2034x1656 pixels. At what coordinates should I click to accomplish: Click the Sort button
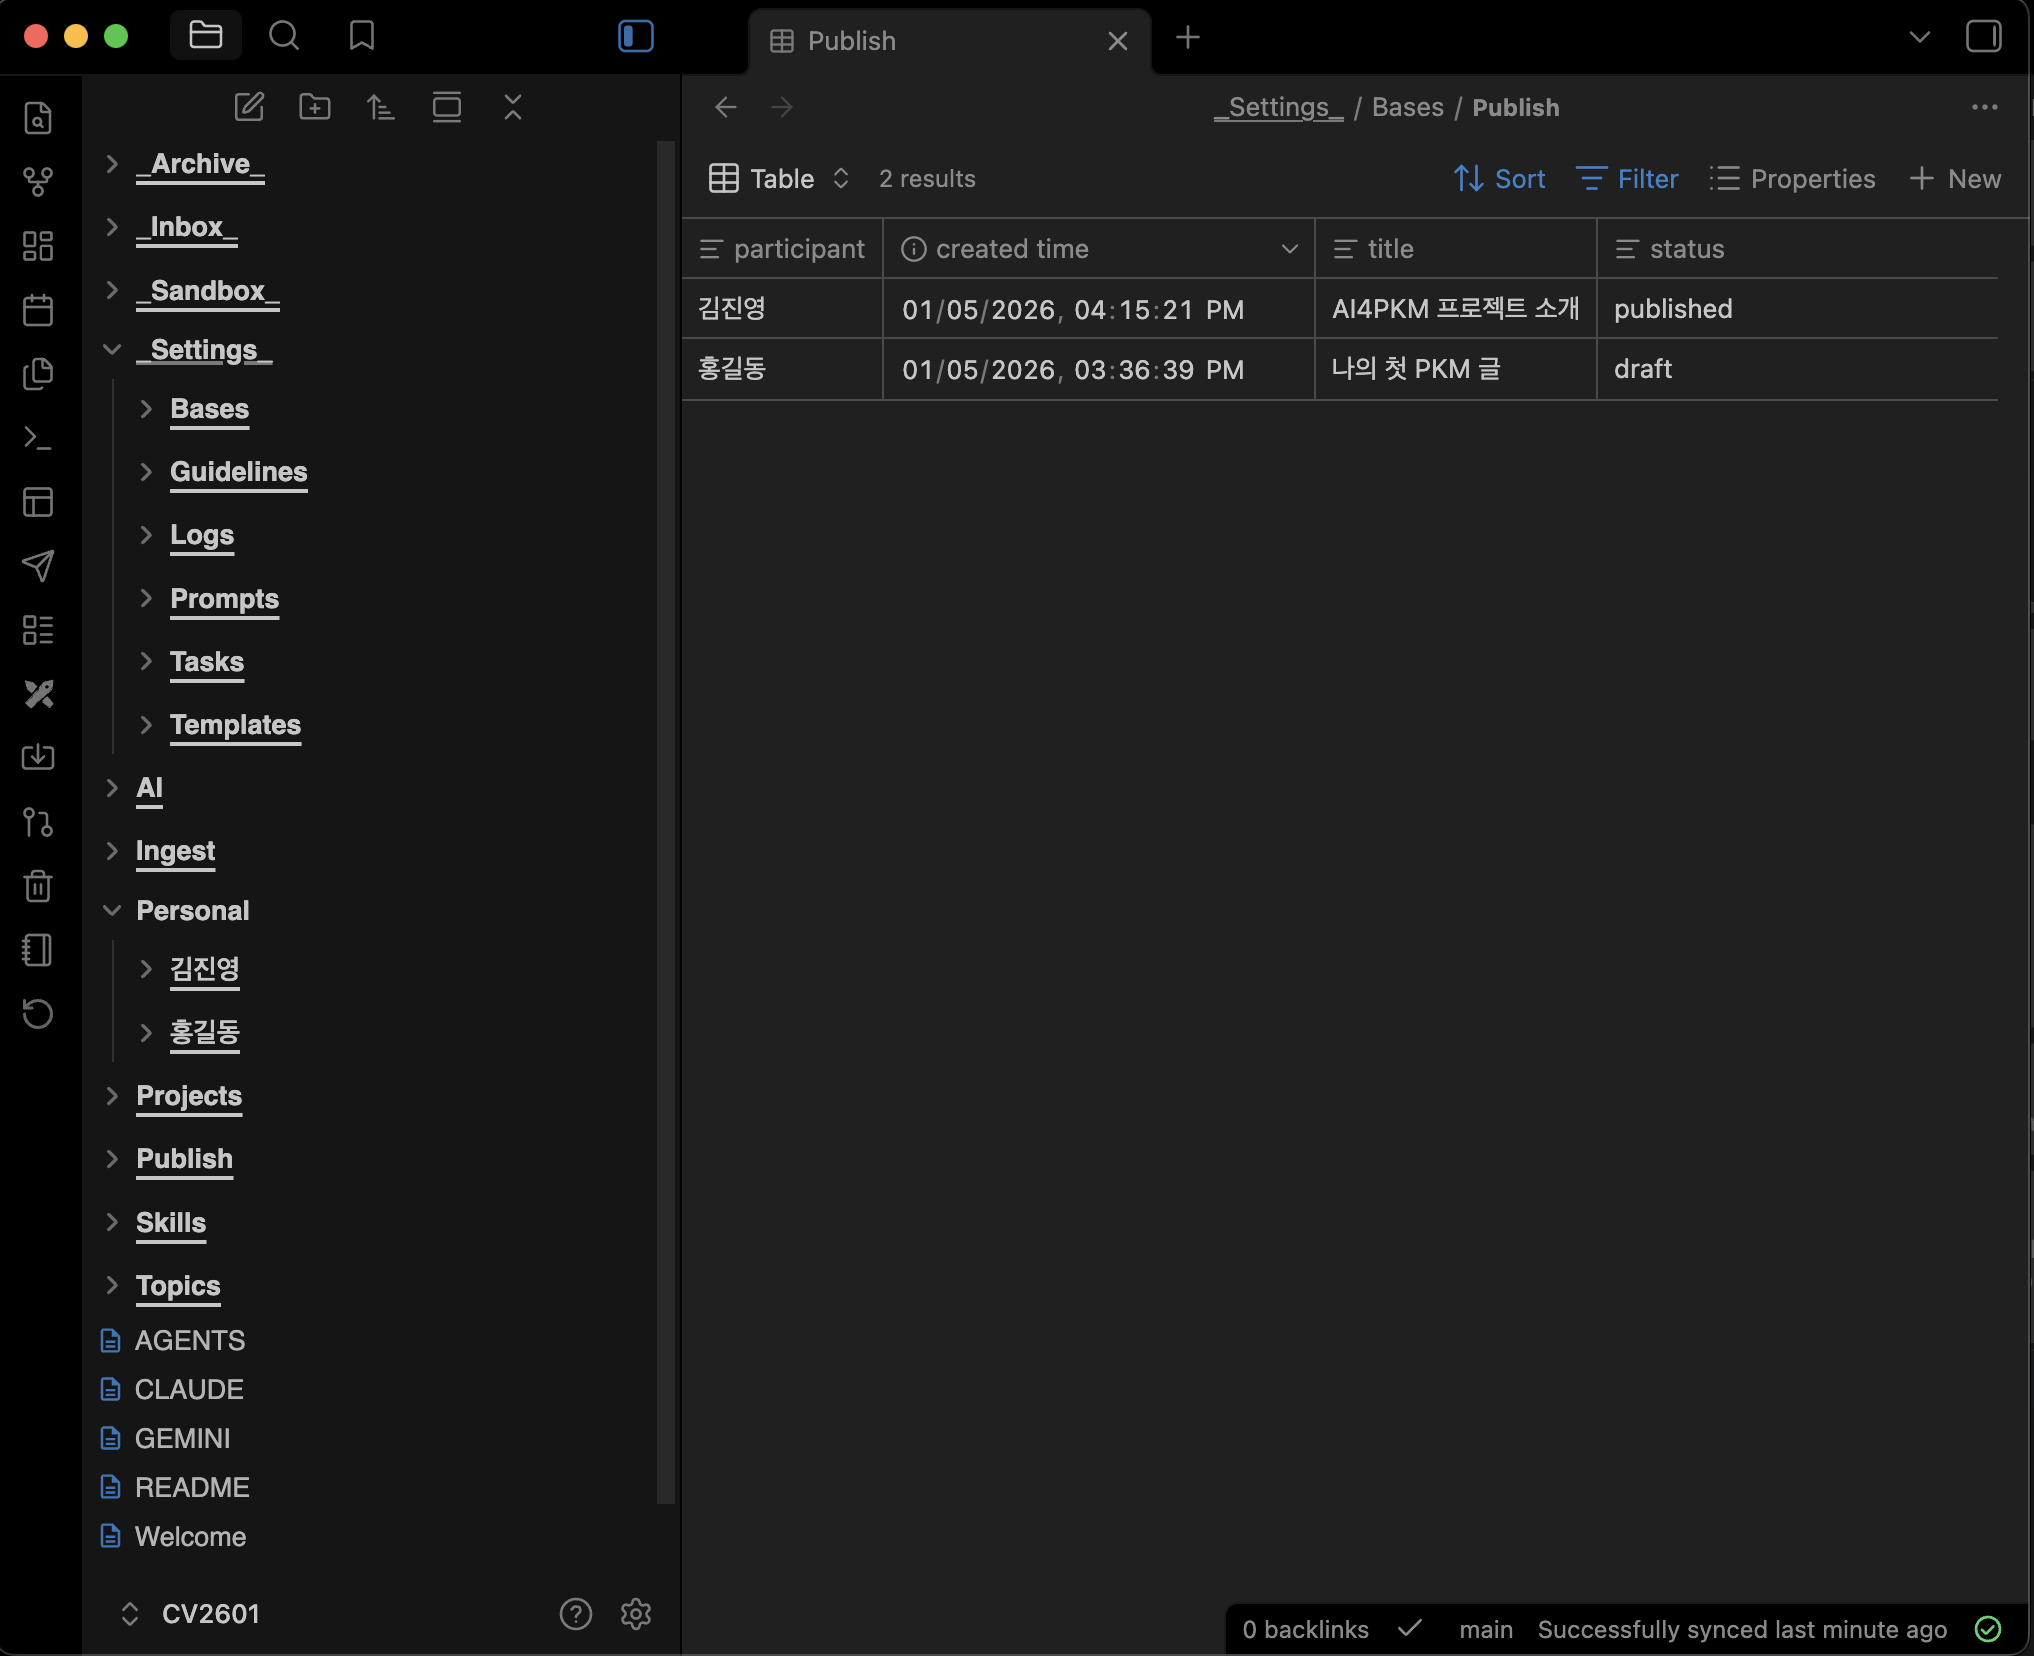click(x=1500, y=179)
